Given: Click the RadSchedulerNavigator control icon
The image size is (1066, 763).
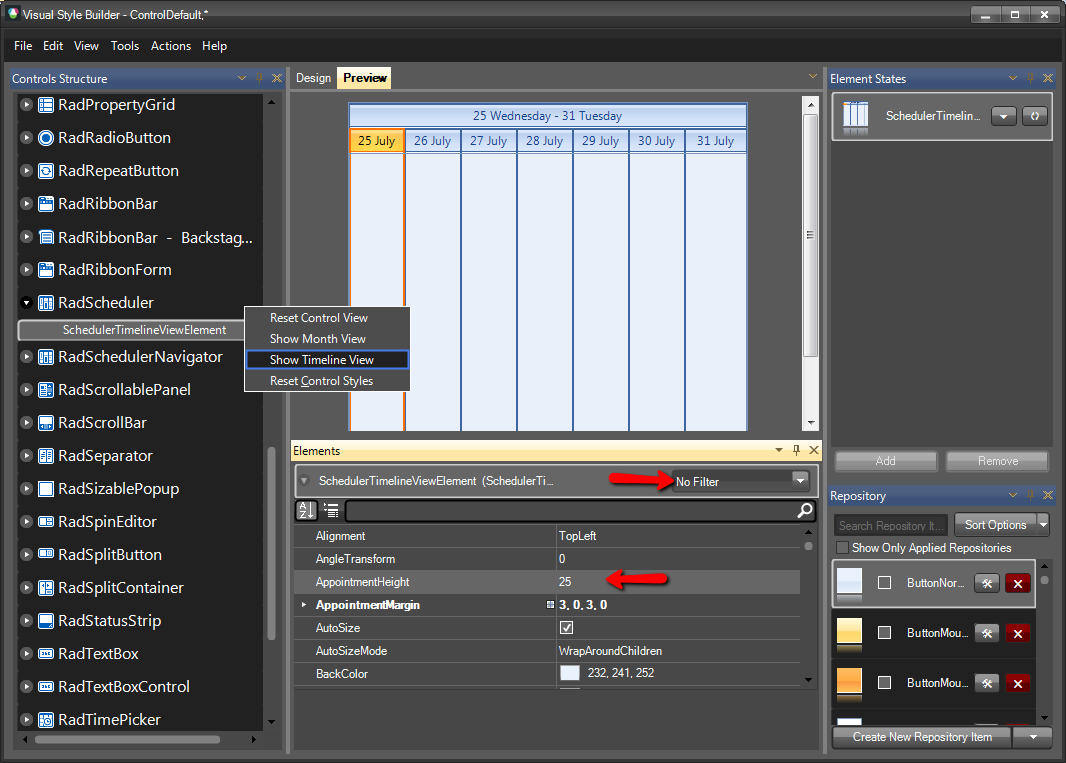Looking at the screenshot, I should (46, 357).
